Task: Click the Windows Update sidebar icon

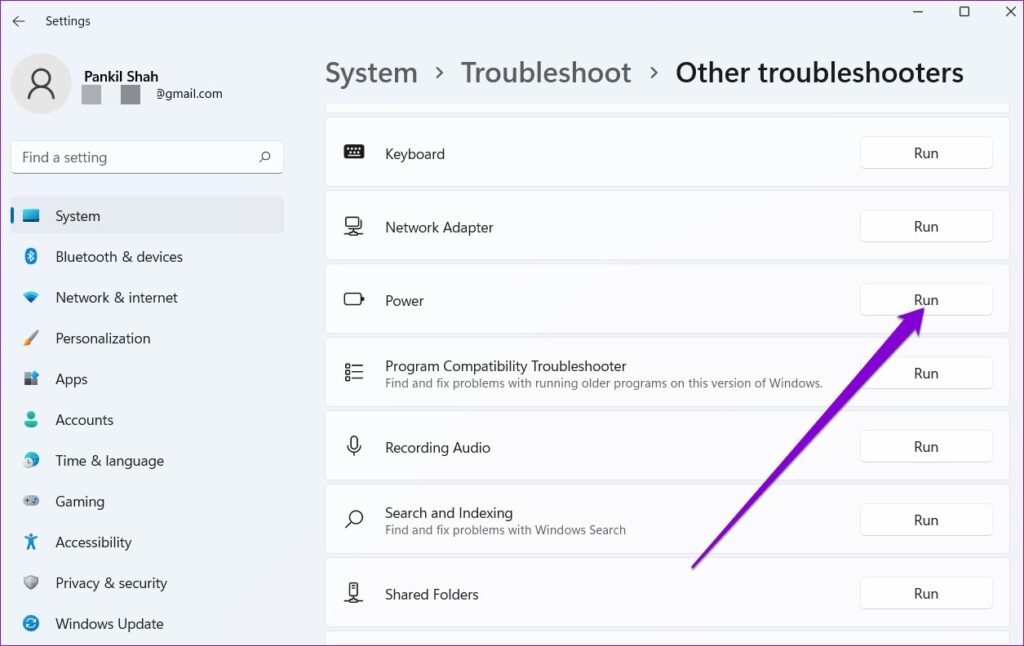Action: point(31,623)
